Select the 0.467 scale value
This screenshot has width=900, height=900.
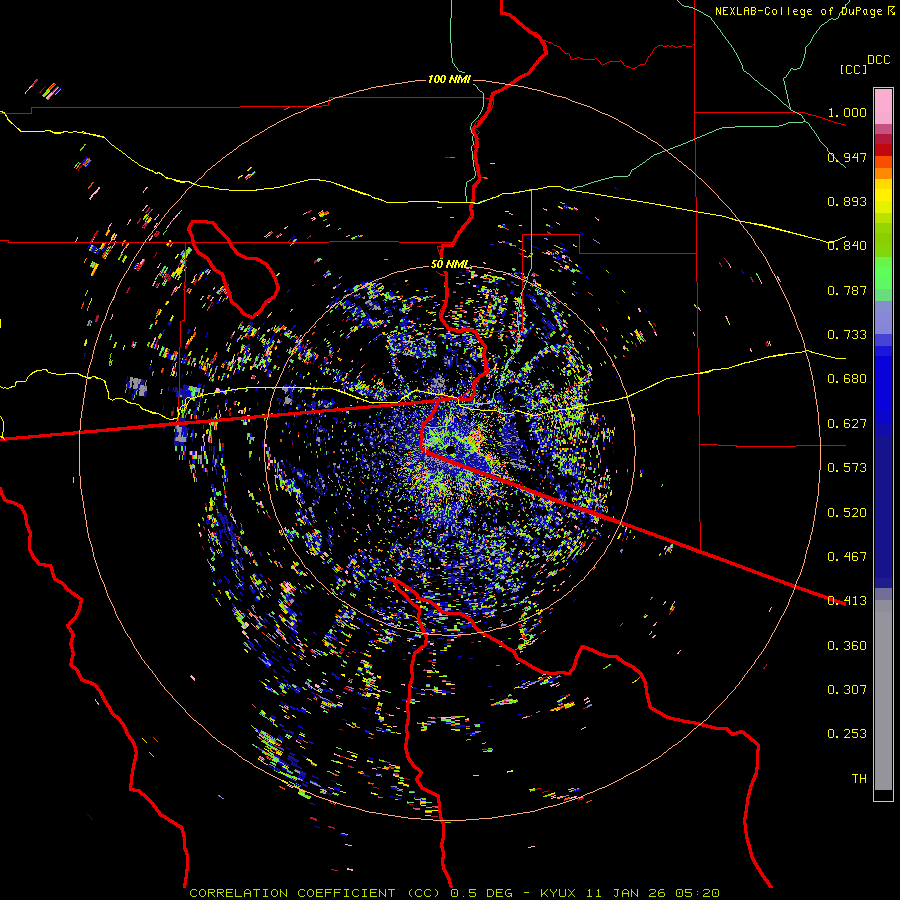[847, 557]
